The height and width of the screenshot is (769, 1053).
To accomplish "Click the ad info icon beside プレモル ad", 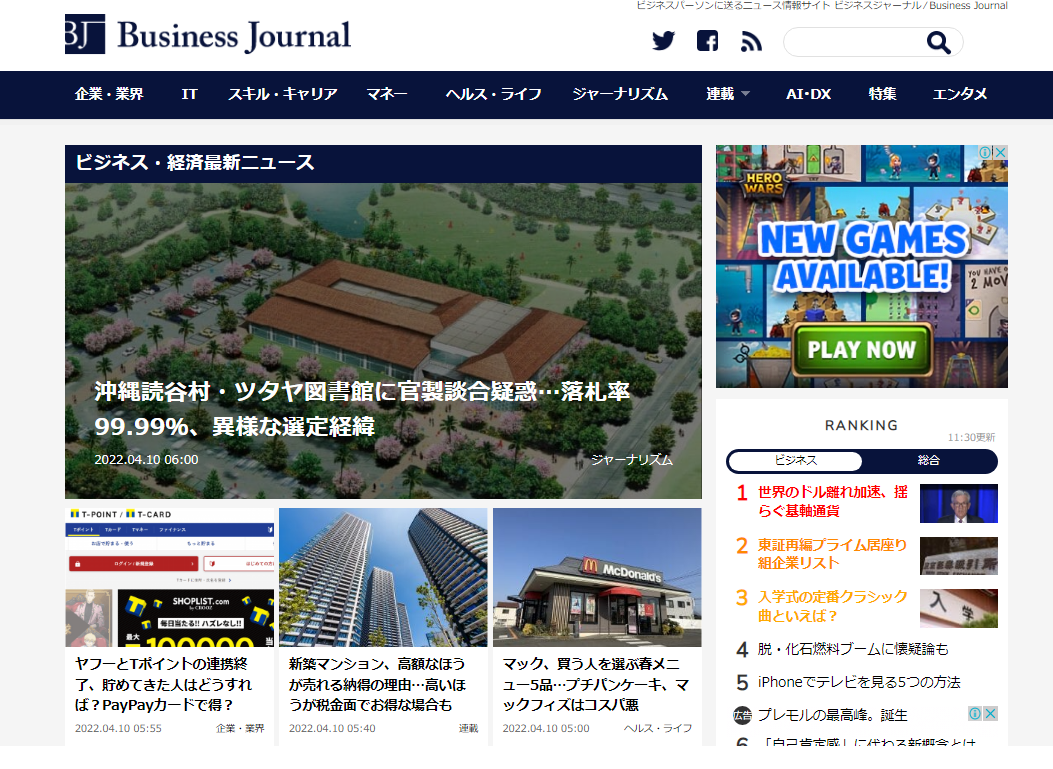I will [x=975, y=713].
